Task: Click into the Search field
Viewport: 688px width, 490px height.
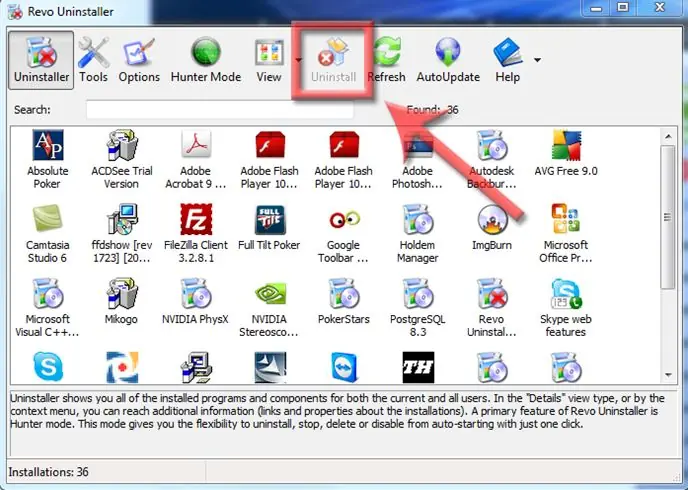Action: (x=220, y=110)
